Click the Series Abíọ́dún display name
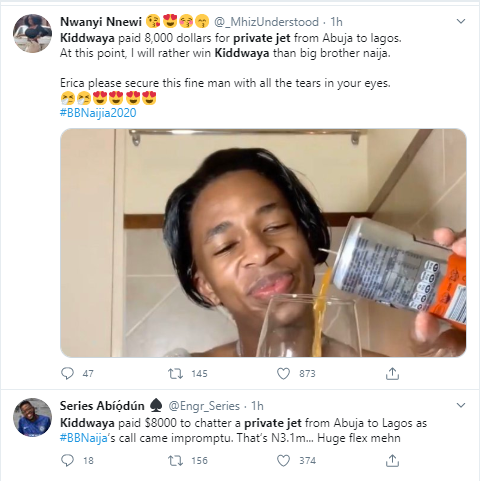 click(x=102, y=406)
